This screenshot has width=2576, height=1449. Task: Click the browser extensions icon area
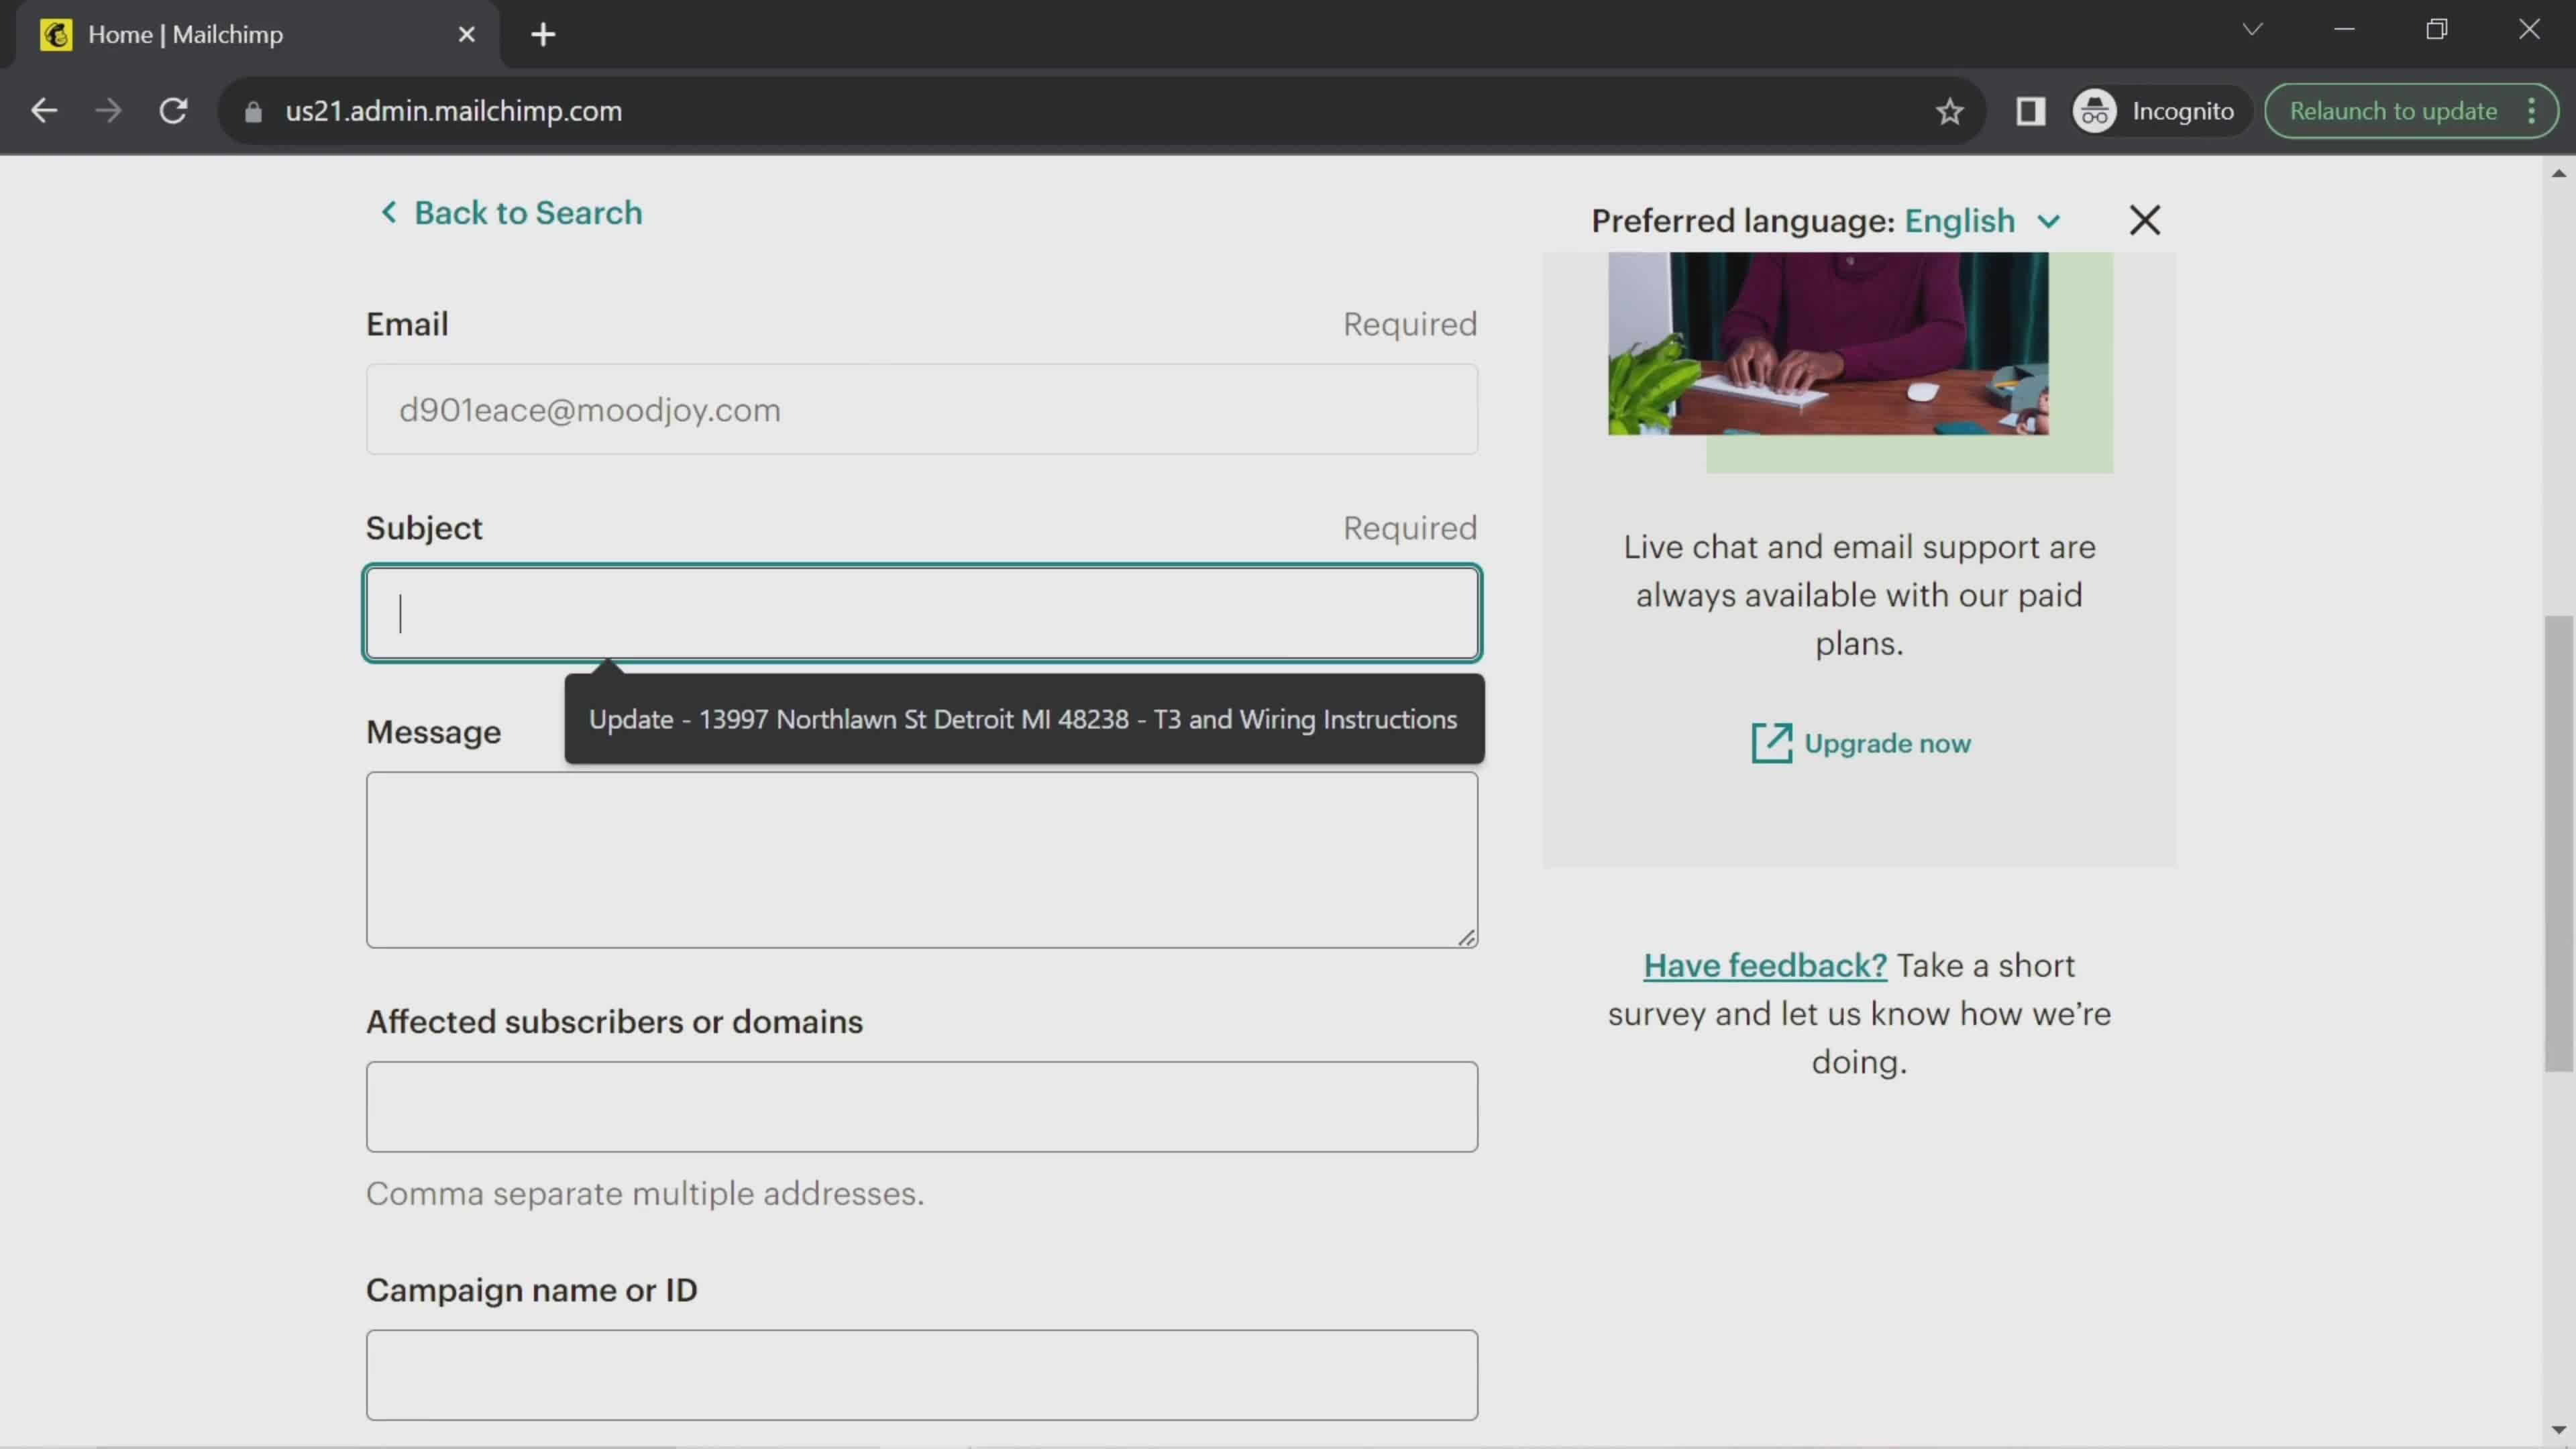tap(2029, 110)
